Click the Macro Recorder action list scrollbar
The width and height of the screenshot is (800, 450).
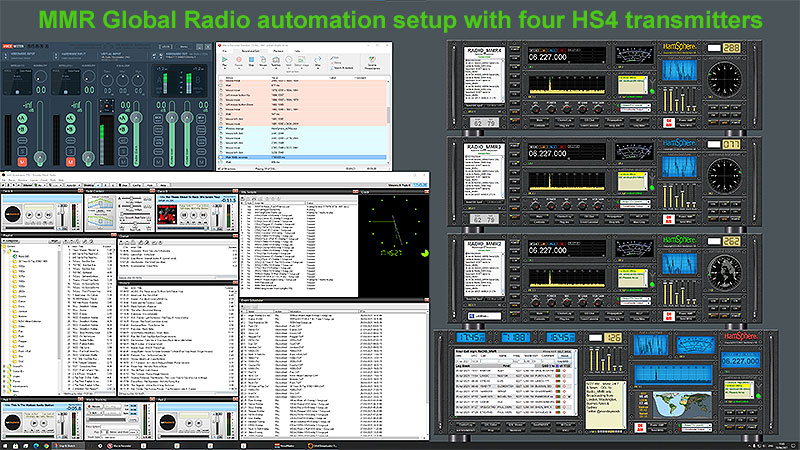tap(389, 115)
